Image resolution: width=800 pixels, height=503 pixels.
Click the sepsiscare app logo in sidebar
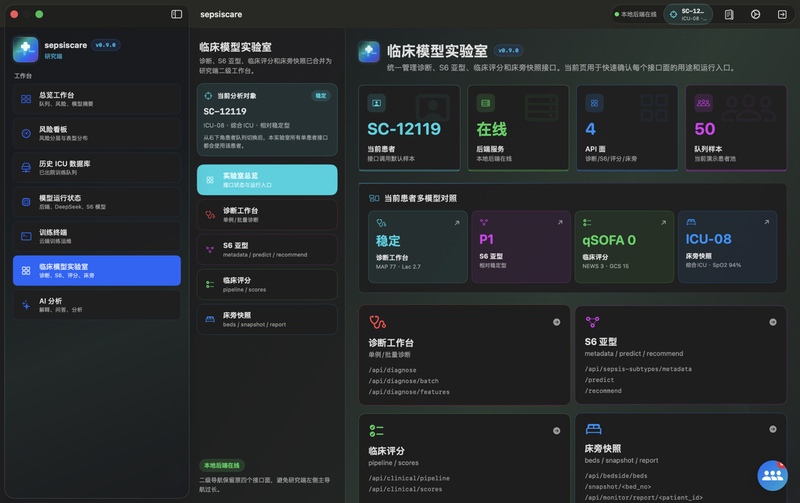click(x=26, y=49)
